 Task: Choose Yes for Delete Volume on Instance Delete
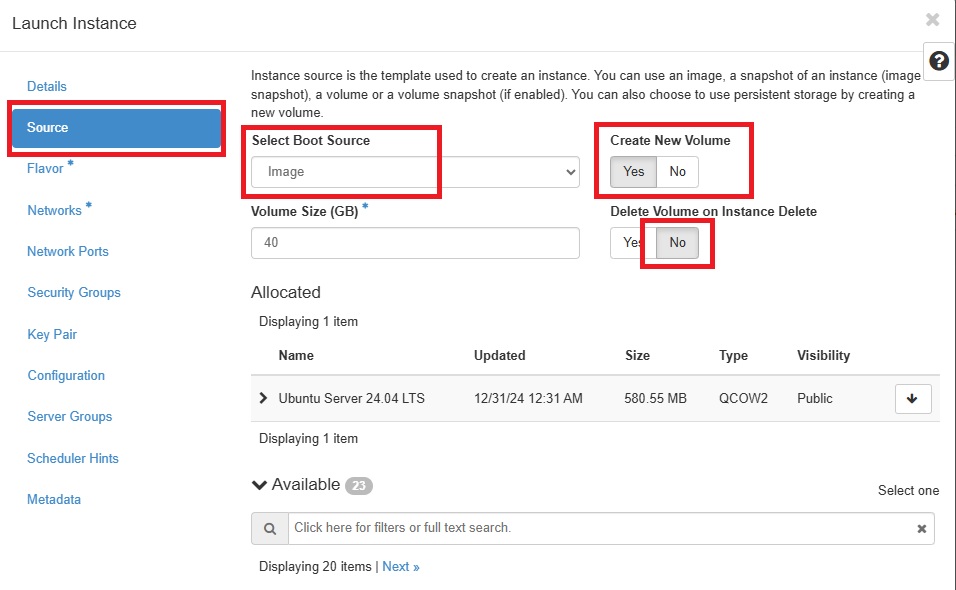pyautogui.click(x=633, y=243)
